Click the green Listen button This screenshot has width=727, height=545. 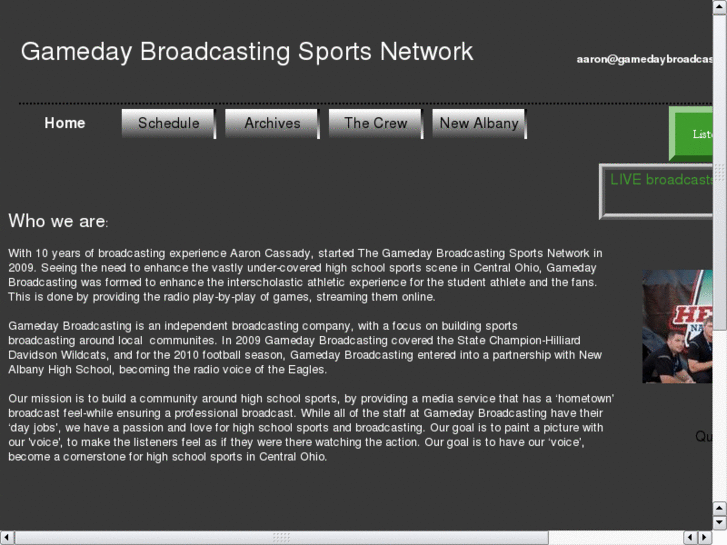click(691, 134)
